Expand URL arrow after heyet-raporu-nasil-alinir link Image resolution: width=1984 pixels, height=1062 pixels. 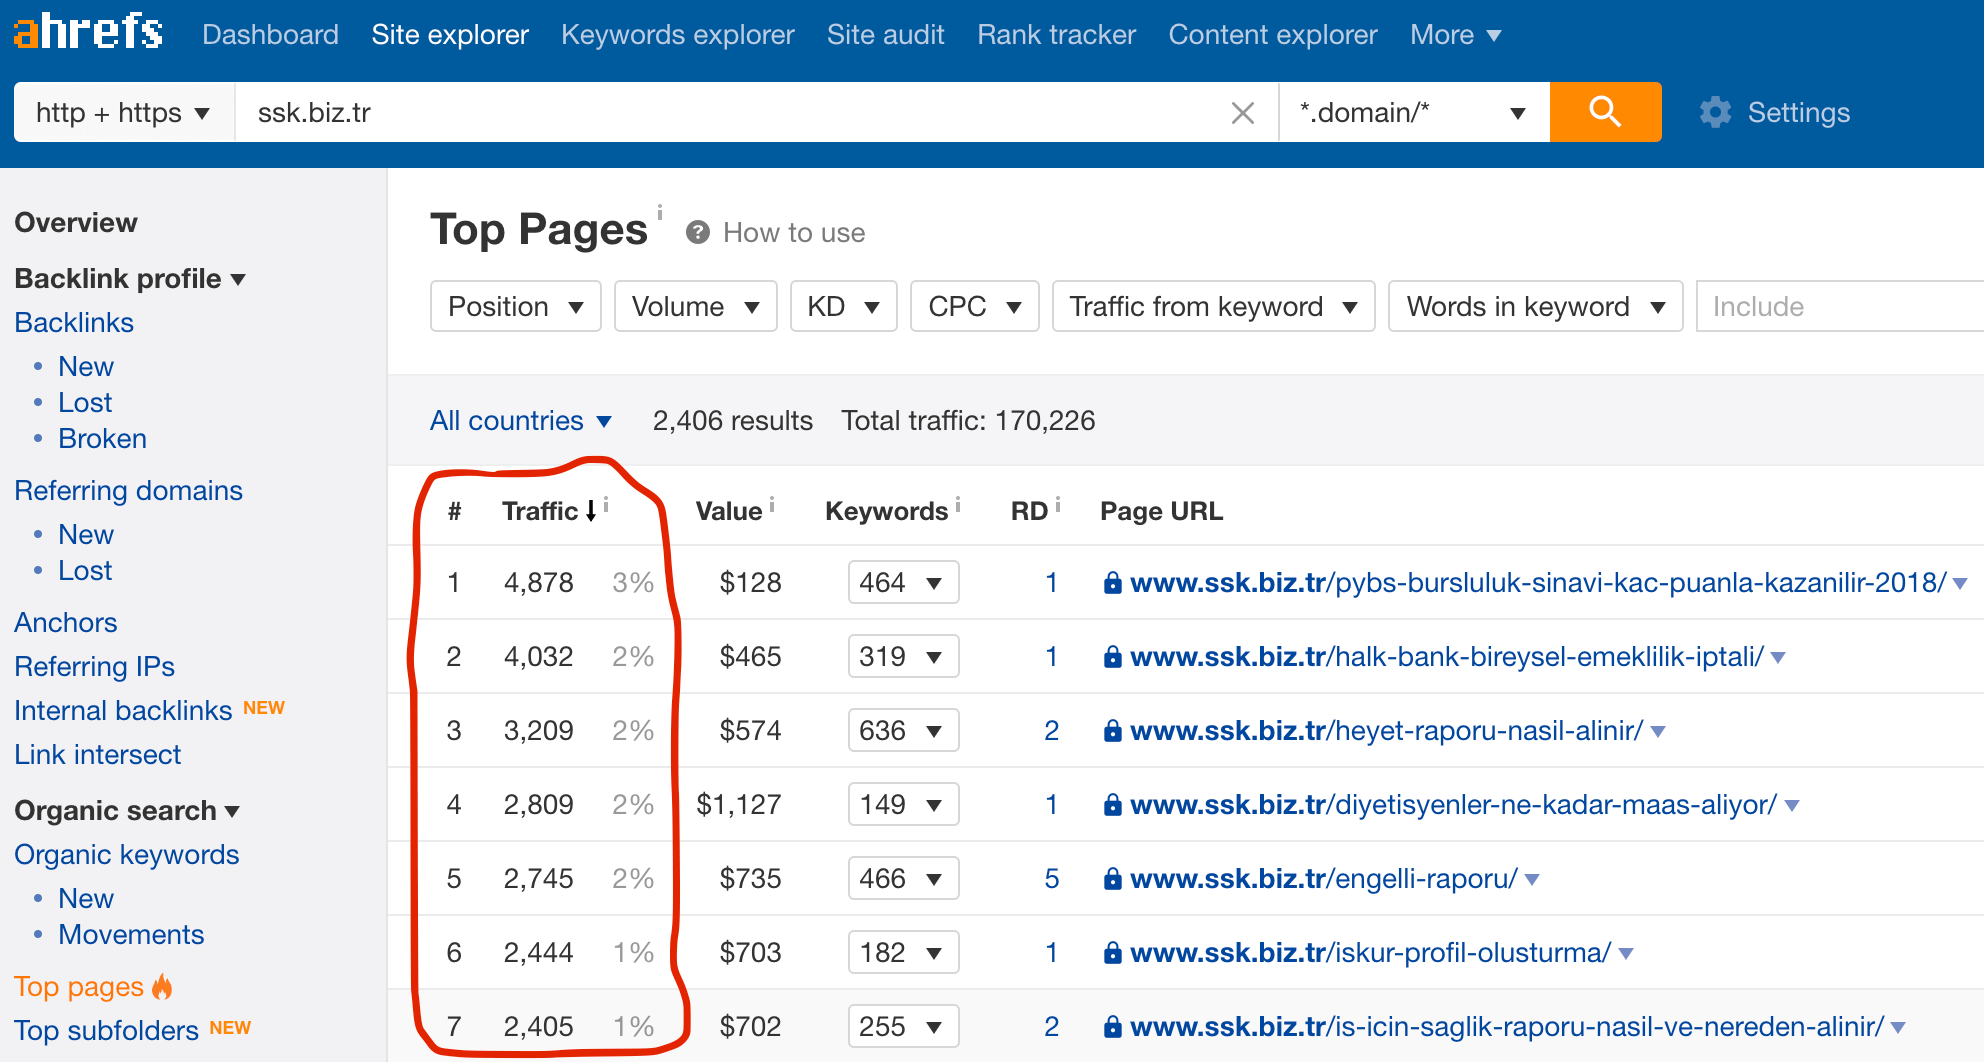coord(1658,731)
